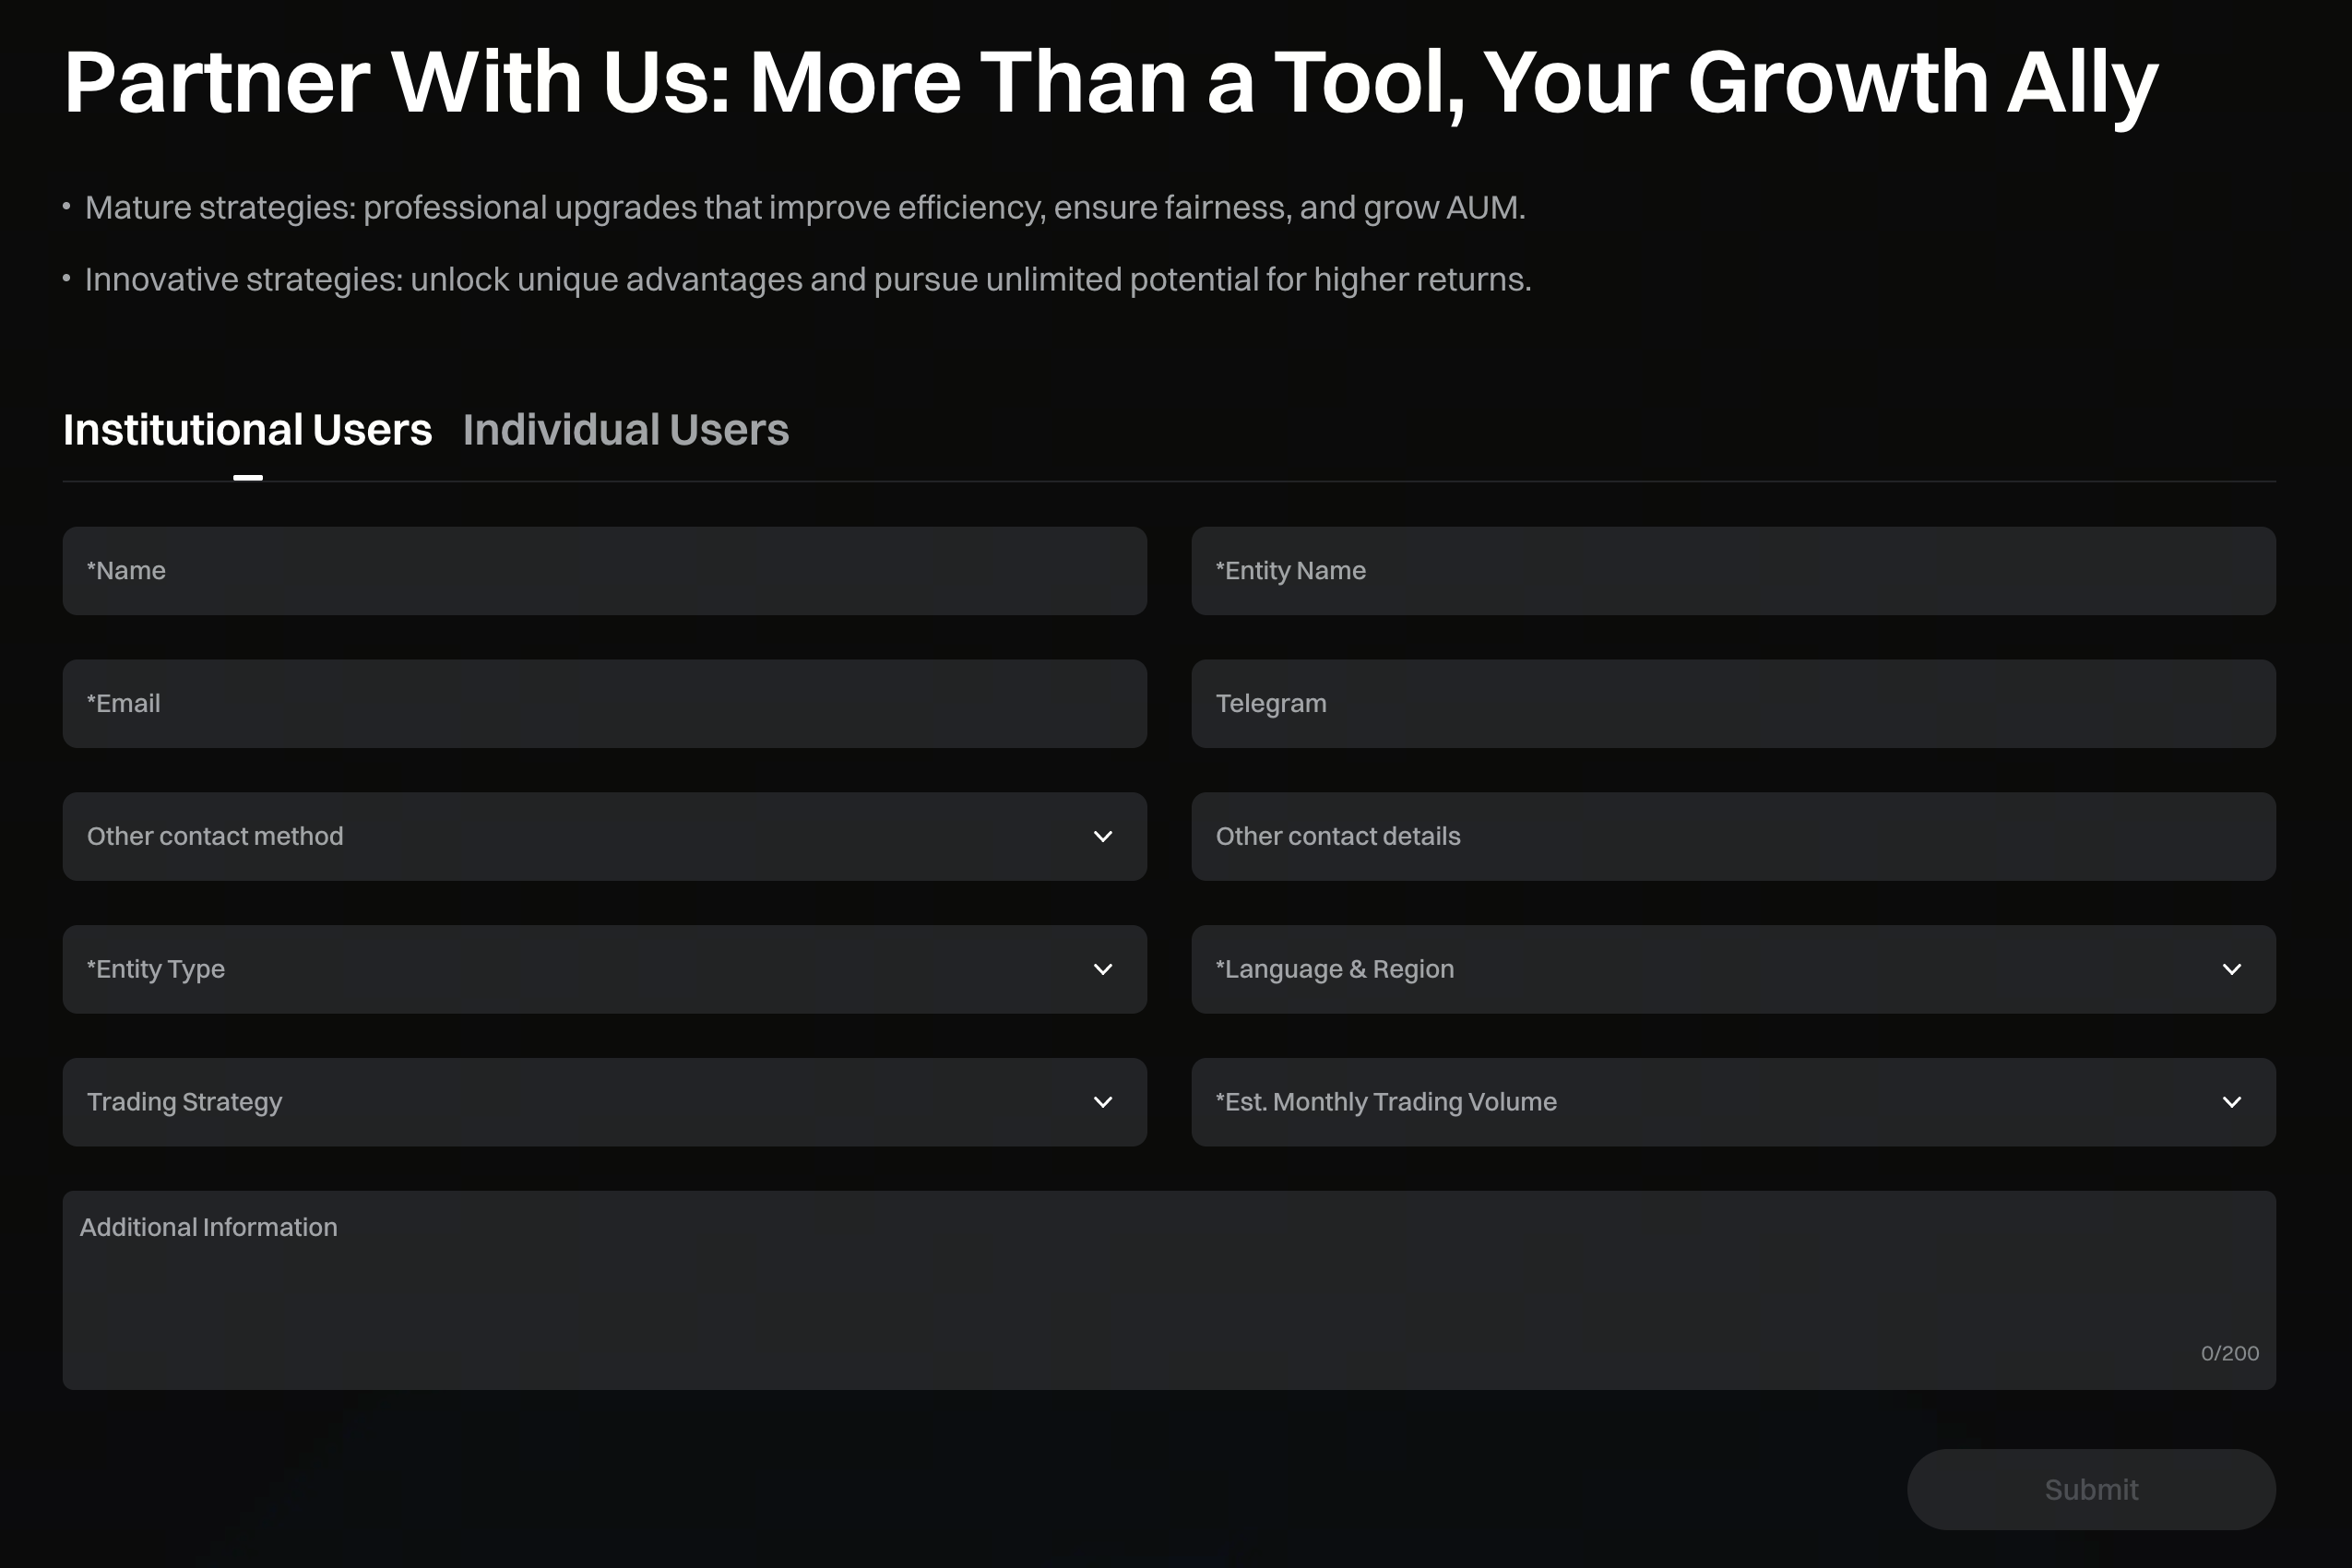Click the Other contact details field
Viewport: 2352px width, 1568px height.
click(x=1733, y=837)
